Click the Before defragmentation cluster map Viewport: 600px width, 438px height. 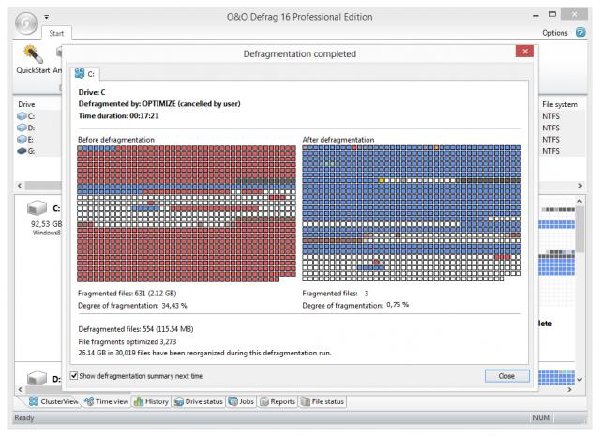[186, 213]
